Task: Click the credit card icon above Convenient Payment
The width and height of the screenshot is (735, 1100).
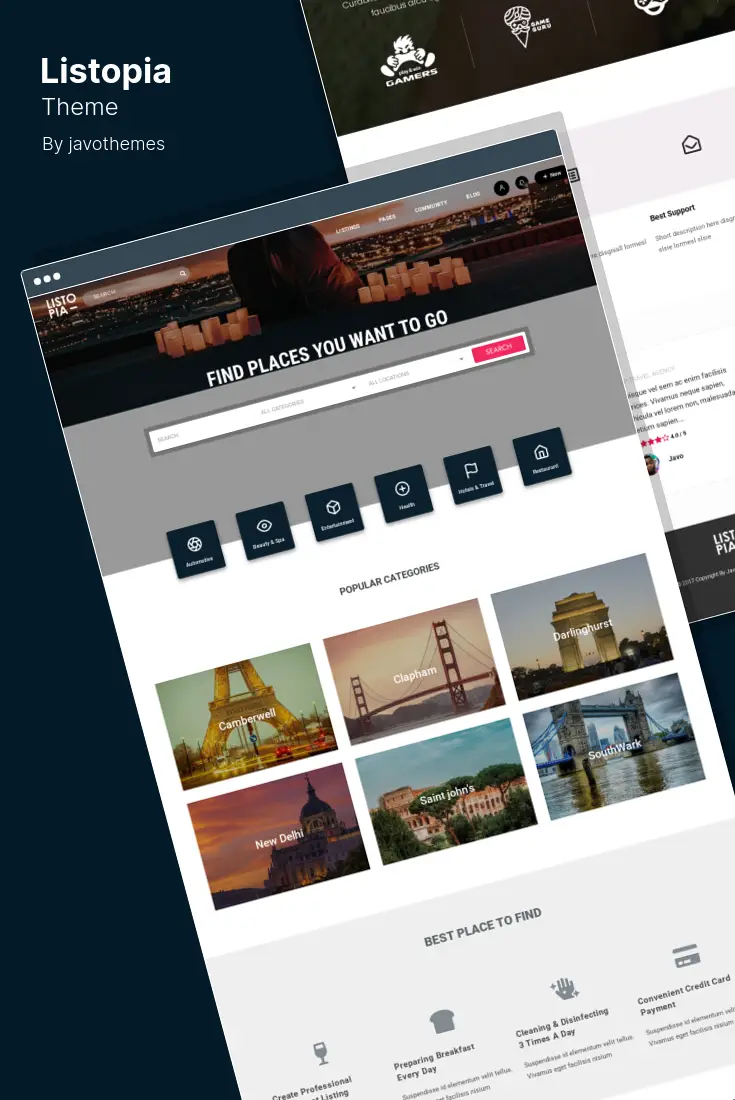Action: (x=686, y=955)
